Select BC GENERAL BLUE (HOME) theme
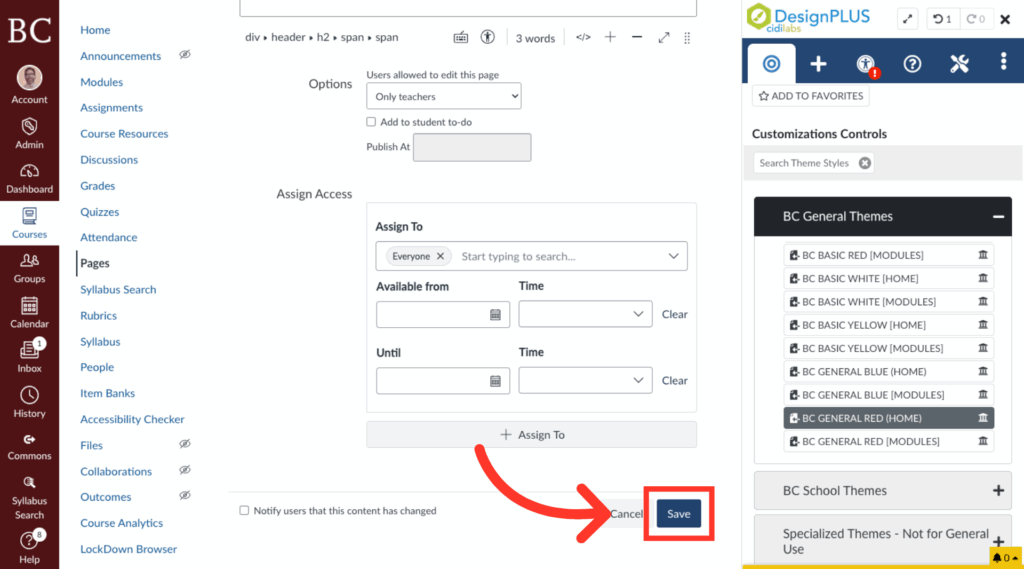Screen dimensions: 1024x569 tap(888, 371)
